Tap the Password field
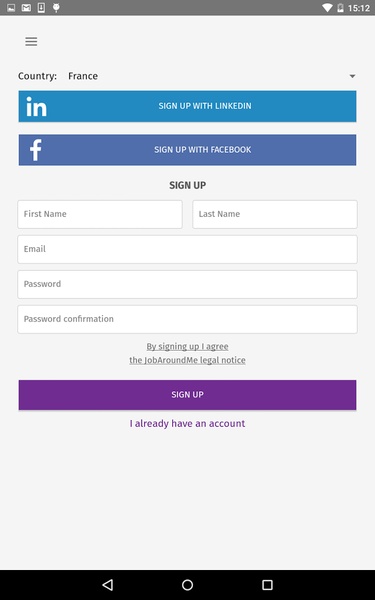The height and width of the screenshot is (600, 375). click(188, 284)
